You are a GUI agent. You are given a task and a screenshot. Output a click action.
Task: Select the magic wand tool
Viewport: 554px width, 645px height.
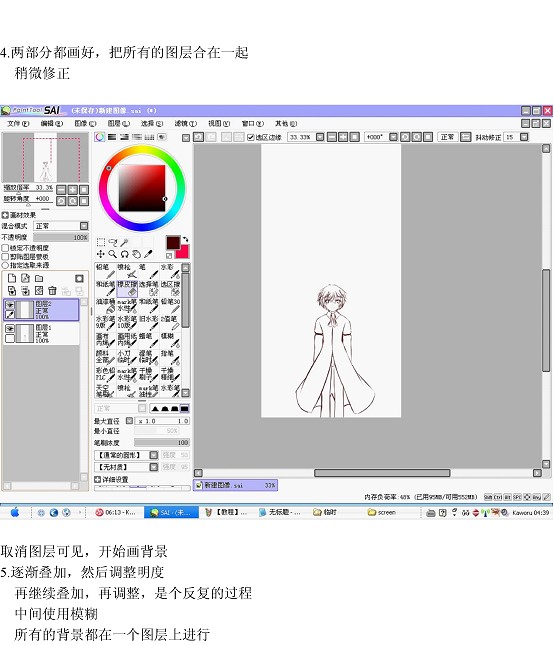pyautogui.click(x=124, y=242)
